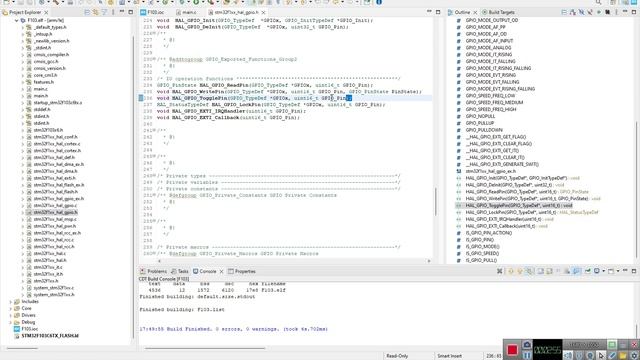Image resolution: width=640 pixels, height=360 pixels.
Task: Open Display Selected Console dropdown
Action: coord(604,271)
